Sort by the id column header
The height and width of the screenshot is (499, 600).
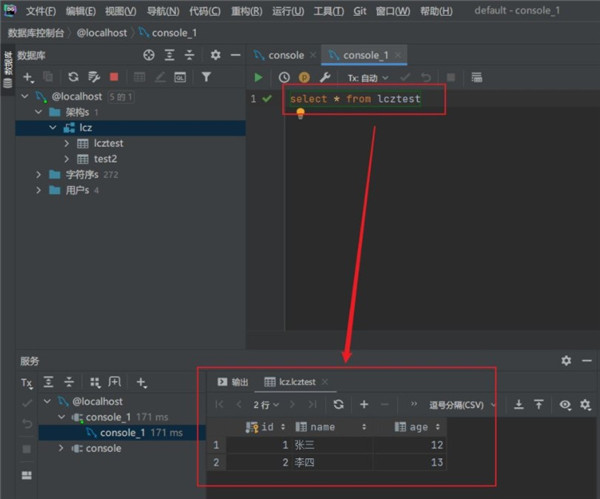(x=266, y=427)
